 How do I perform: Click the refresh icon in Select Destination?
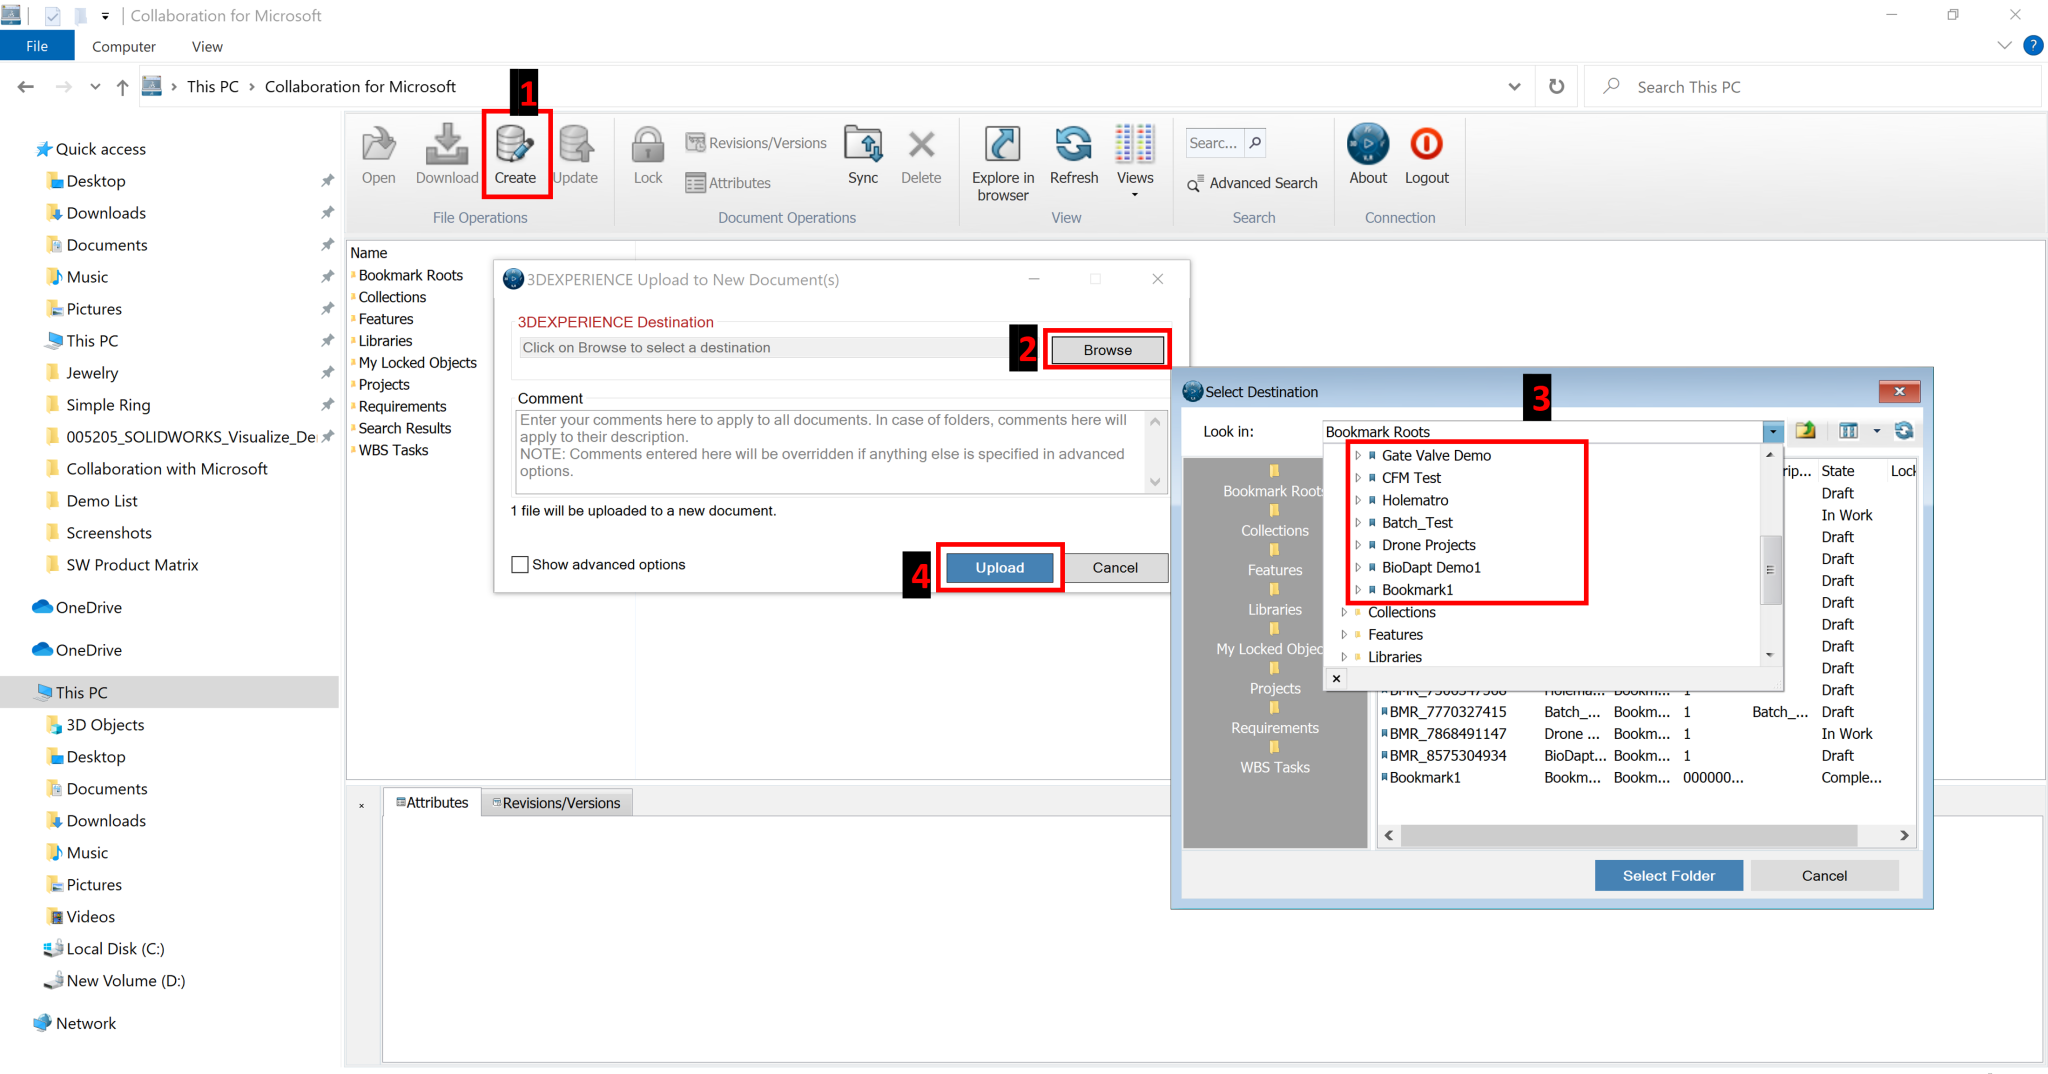click(1904, 431)
